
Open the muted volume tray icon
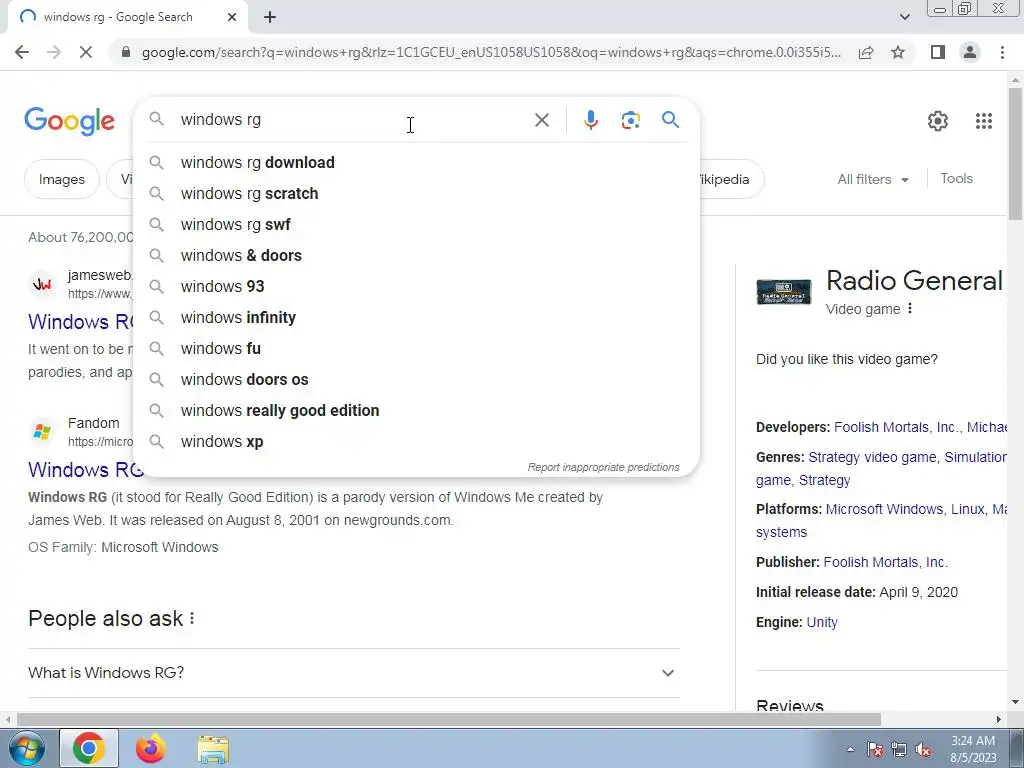tap(923, 749)
